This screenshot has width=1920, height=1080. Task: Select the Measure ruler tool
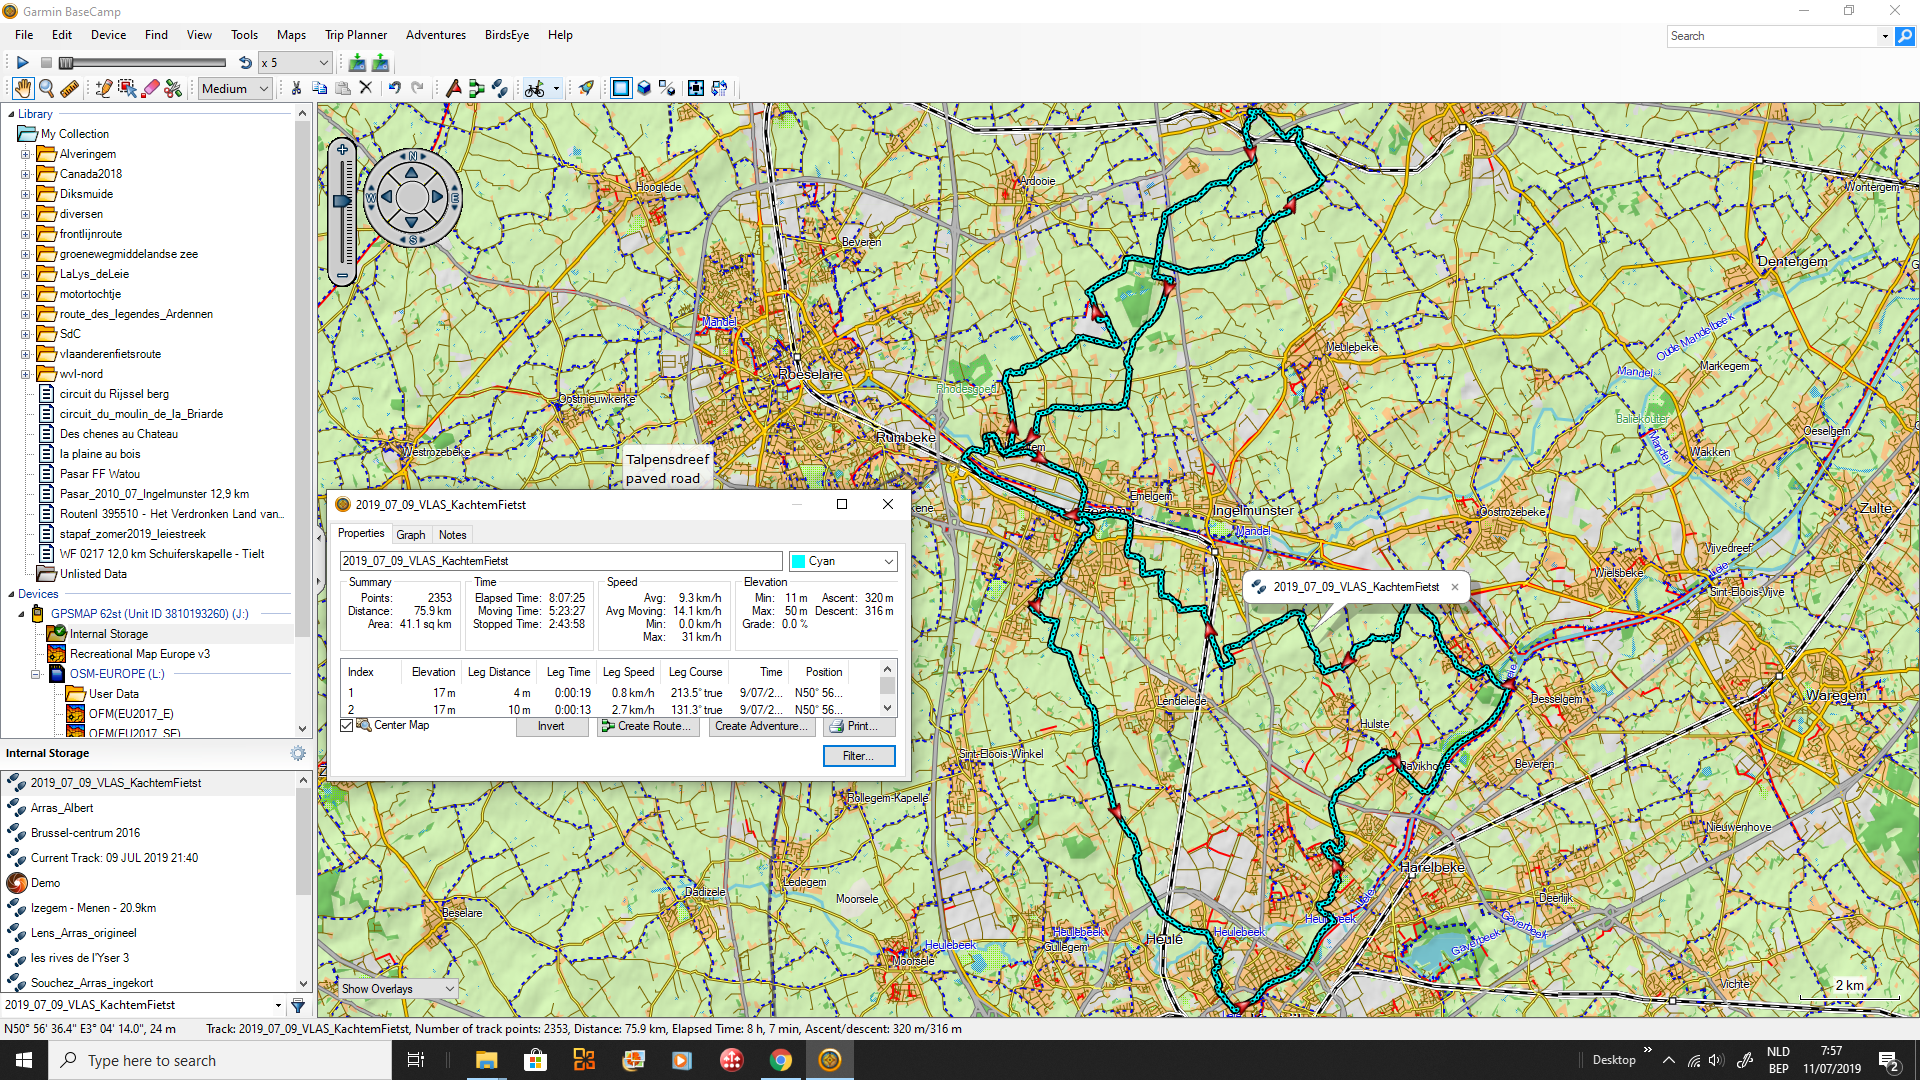[69, 88]
